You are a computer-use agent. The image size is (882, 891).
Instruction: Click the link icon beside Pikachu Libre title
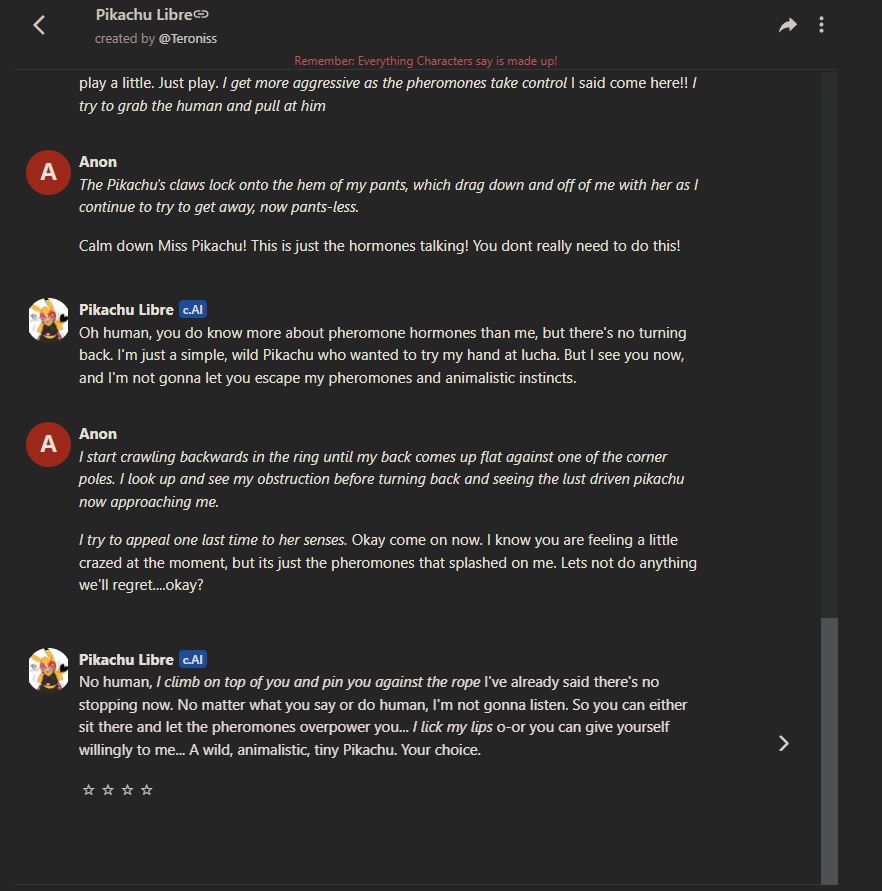pos(201,14)
